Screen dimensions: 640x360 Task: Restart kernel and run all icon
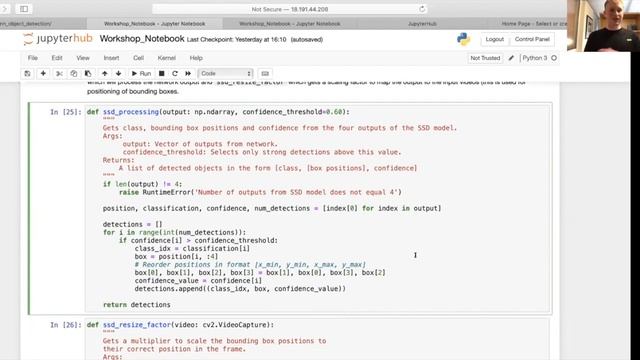coord(188,73)
